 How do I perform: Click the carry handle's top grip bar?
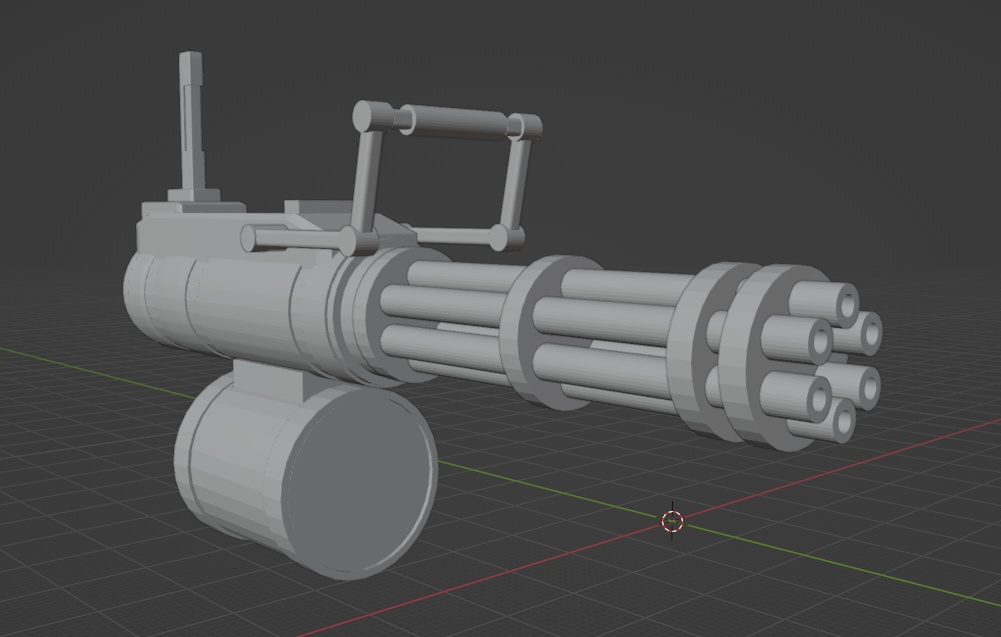(456, 121)
